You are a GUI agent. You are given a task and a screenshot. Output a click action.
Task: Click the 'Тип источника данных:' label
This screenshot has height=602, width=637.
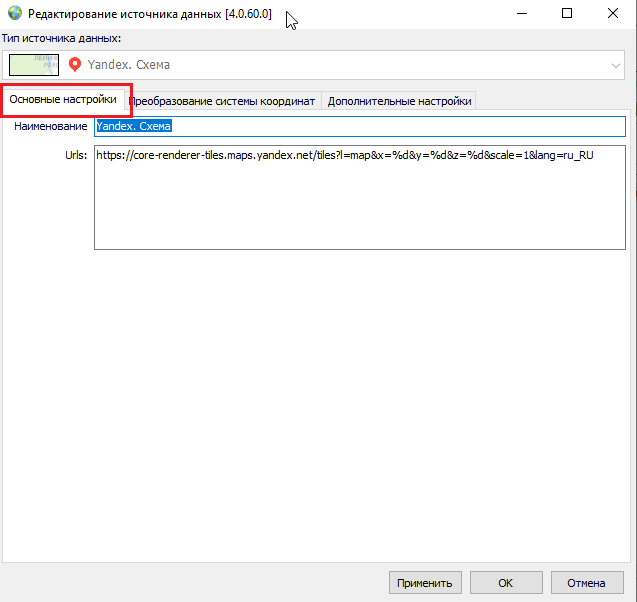[x=61, y=39]
